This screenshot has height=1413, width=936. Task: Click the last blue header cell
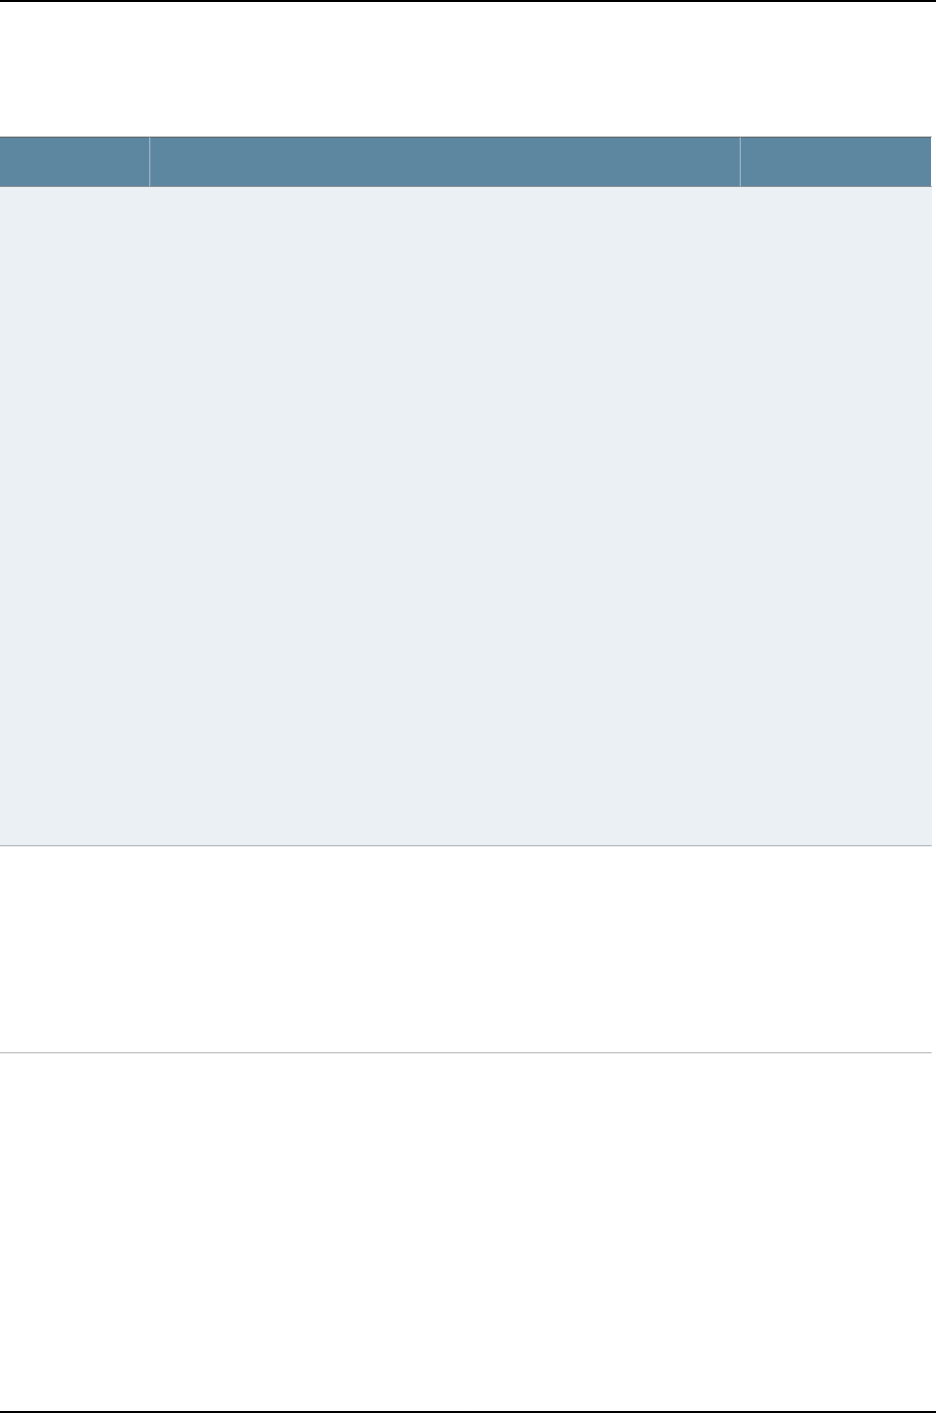coord(836,162)
